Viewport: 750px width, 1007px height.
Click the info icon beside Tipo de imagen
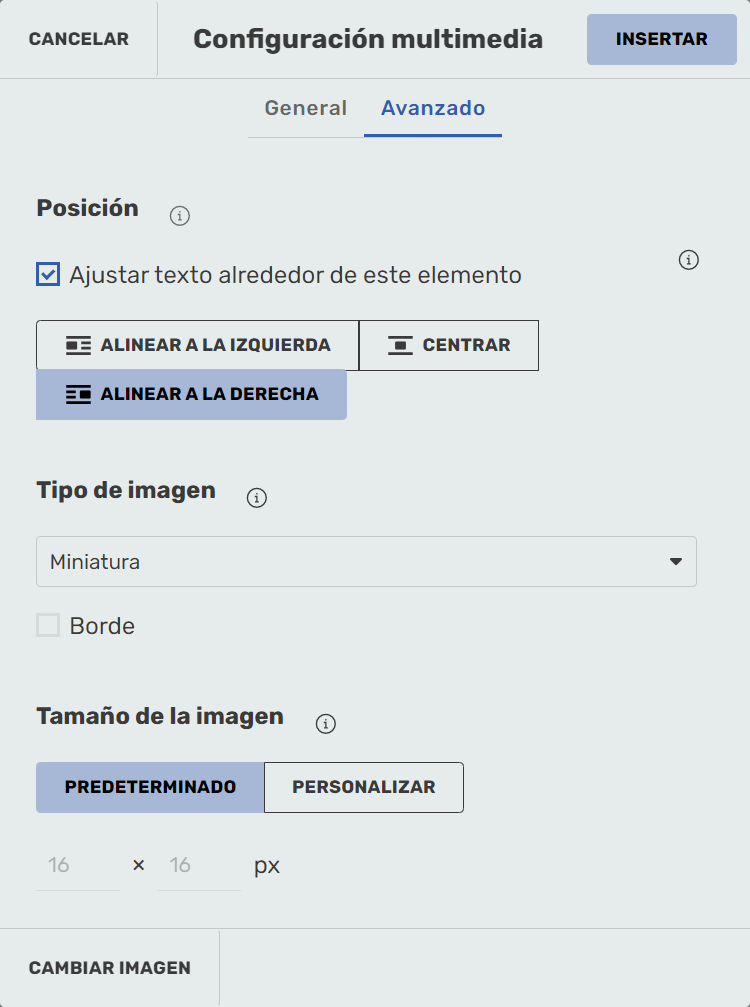(257, 497)
